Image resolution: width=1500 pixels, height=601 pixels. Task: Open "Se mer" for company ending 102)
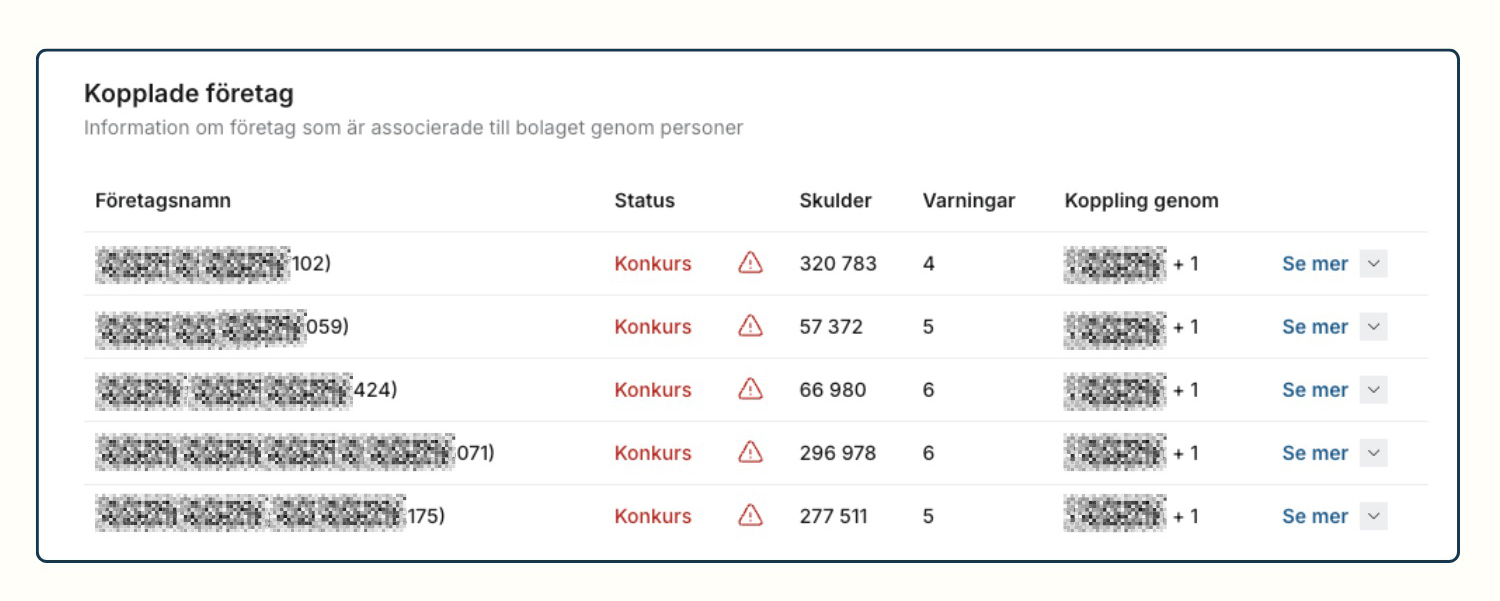pyautogui.click(x=1315, y=264)
